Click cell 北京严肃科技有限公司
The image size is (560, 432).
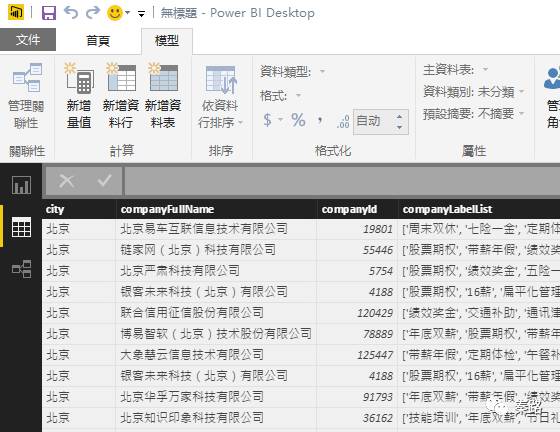point(216,271)
